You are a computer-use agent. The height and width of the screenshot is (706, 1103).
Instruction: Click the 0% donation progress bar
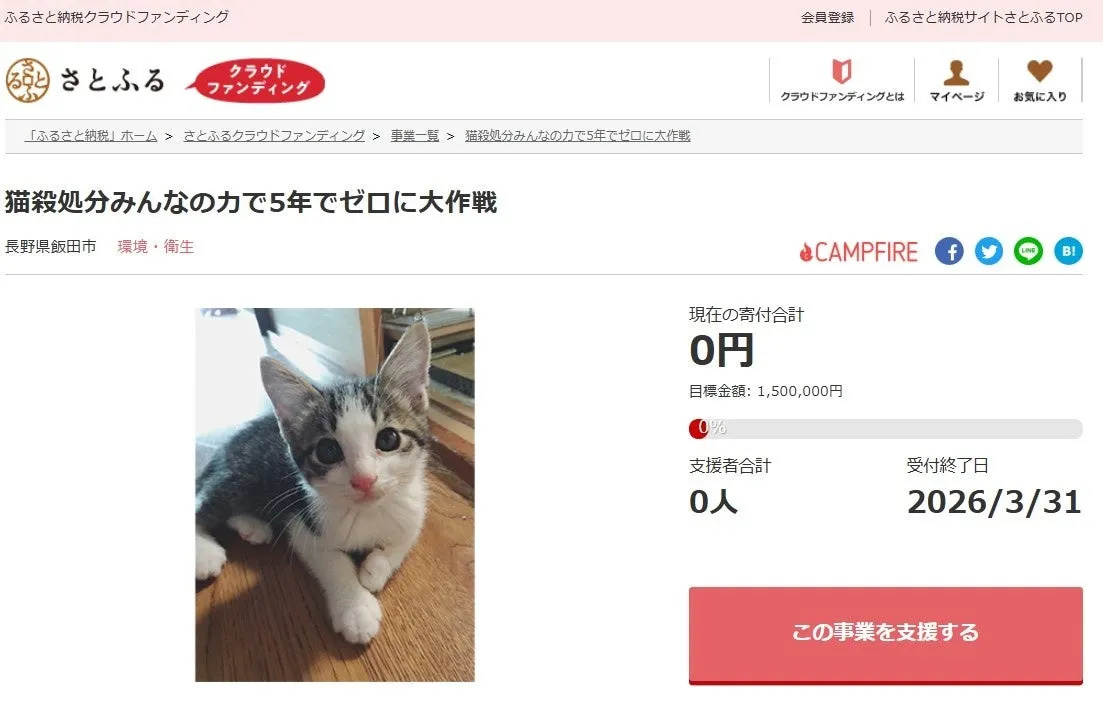[x=886, y=428]
